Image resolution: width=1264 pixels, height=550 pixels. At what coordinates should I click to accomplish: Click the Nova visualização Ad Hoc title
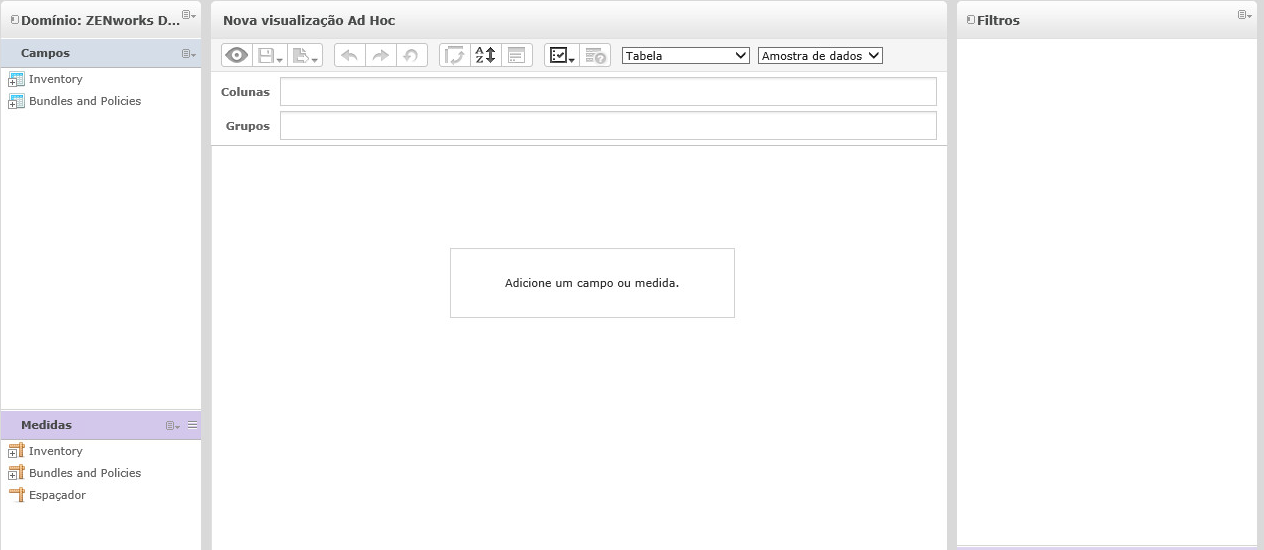309,20
